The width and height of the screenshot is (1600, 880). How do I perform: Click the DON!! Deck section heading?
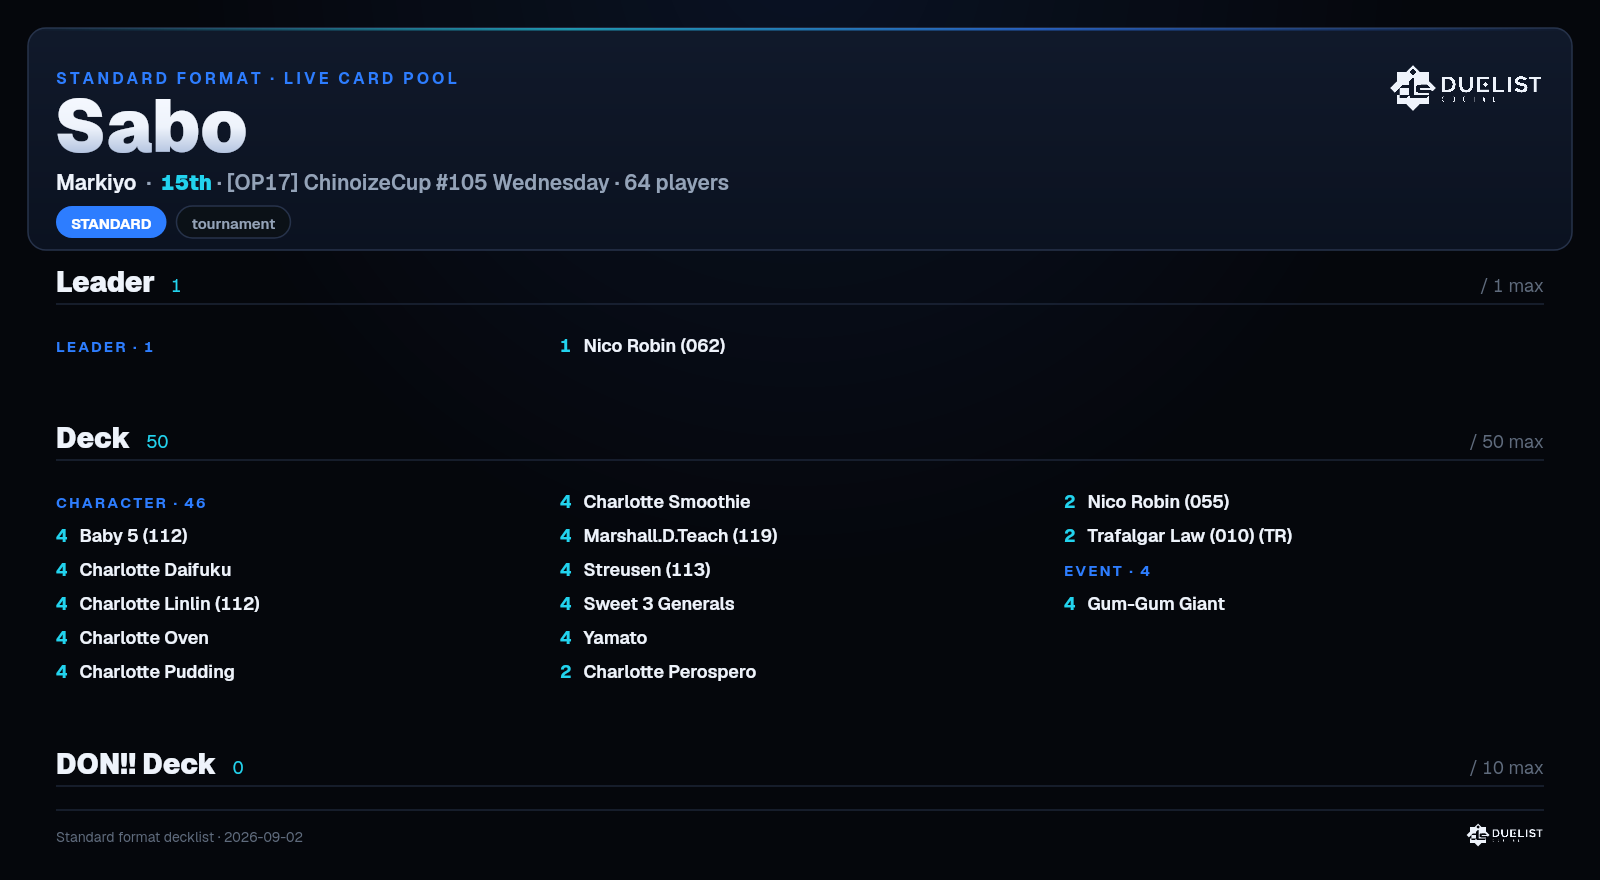pos(135,764)
